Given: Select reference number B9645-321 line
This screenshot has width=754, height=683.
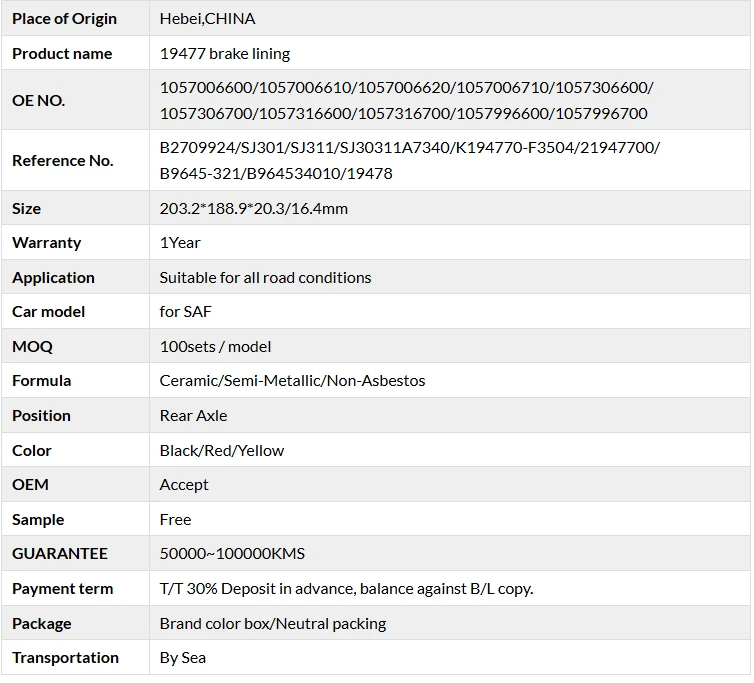Looking at the screenshot, I should pos(276,173).
